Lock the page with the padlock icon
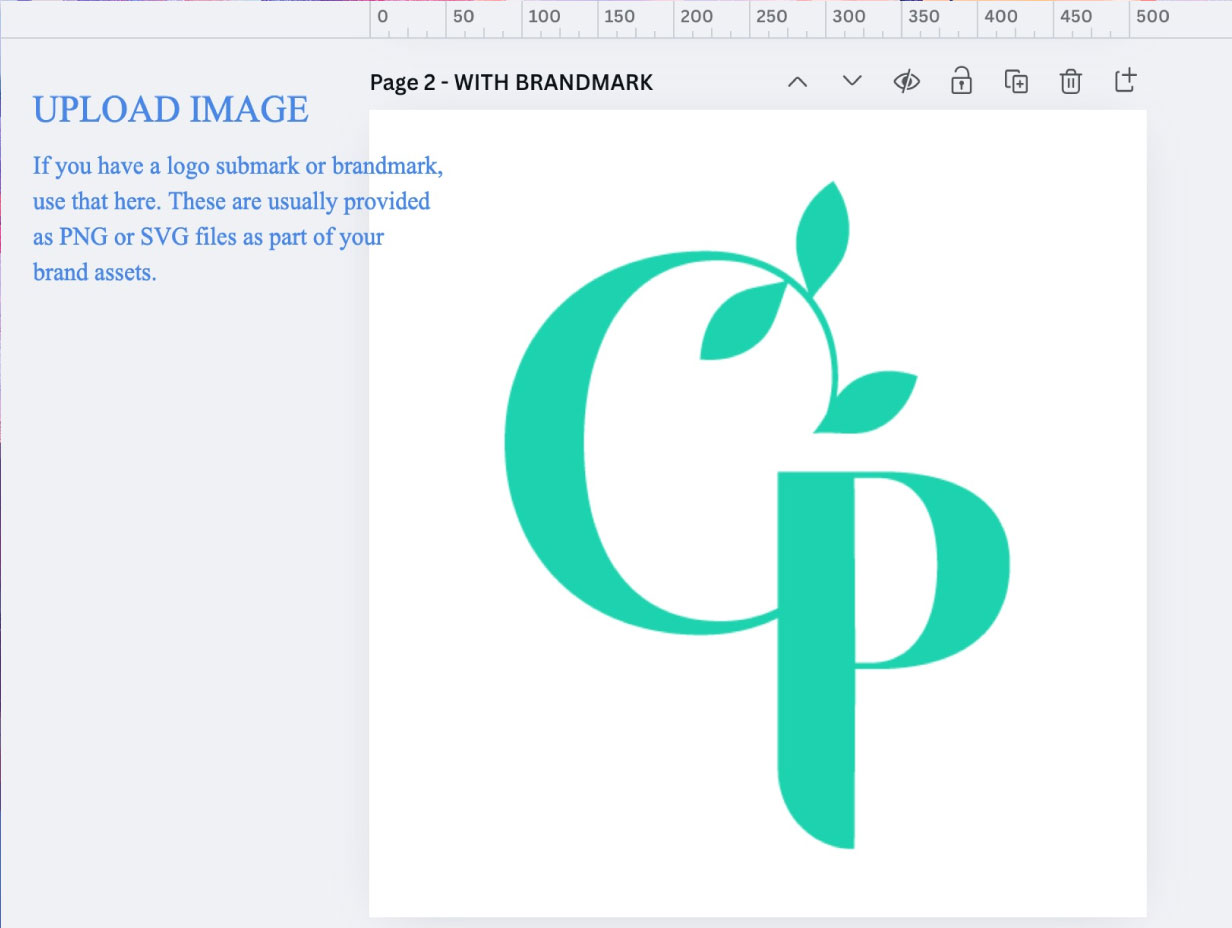The height and width of the screenshot is (928, 1232). [x=961, y=81]
